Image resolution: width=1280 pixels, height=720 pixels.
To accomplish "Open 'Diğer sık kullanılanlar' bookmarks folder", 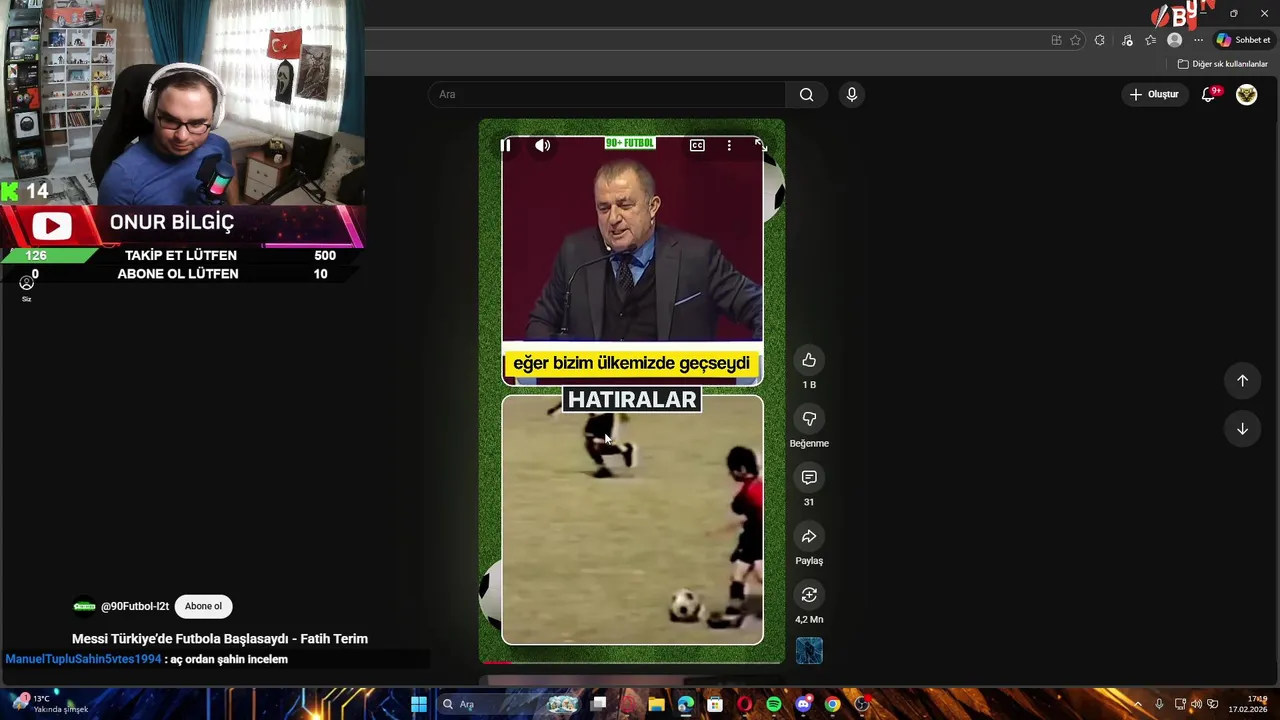I will point(1223,64).
